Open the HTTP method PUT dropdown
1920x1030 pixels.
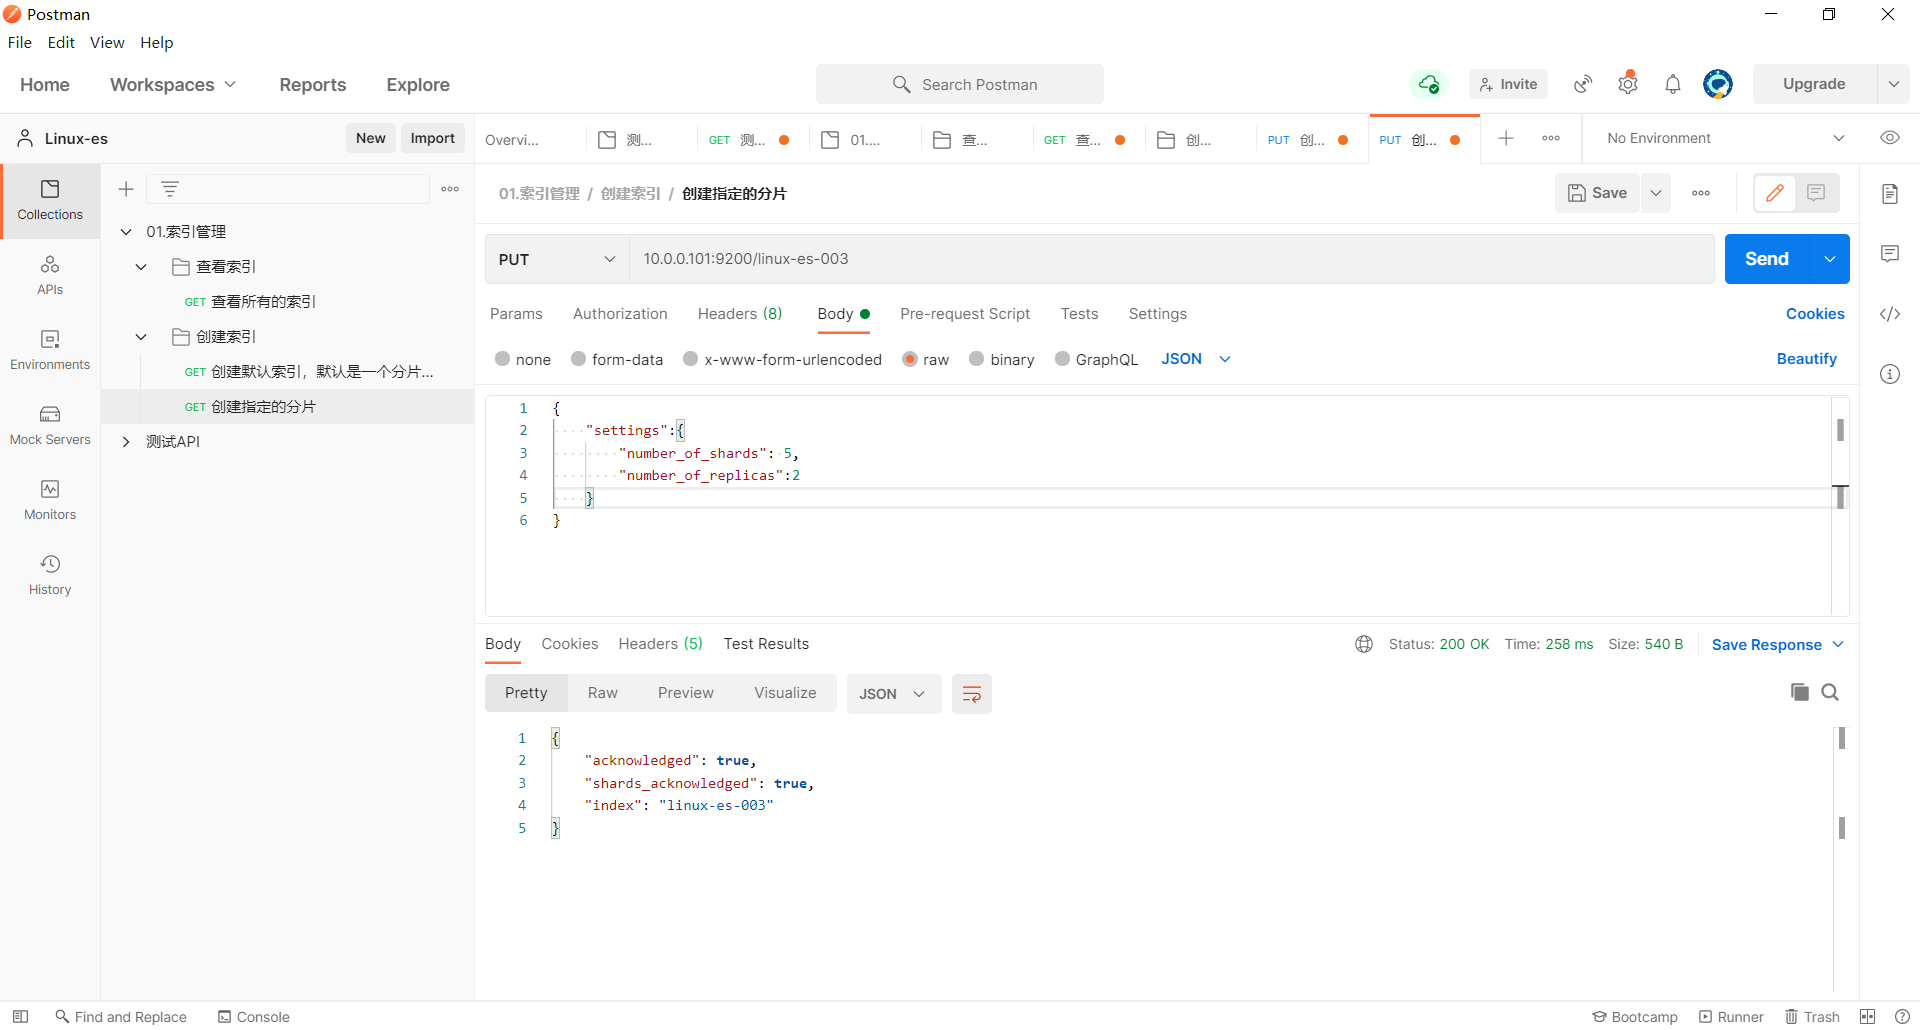tap(557, 259)
